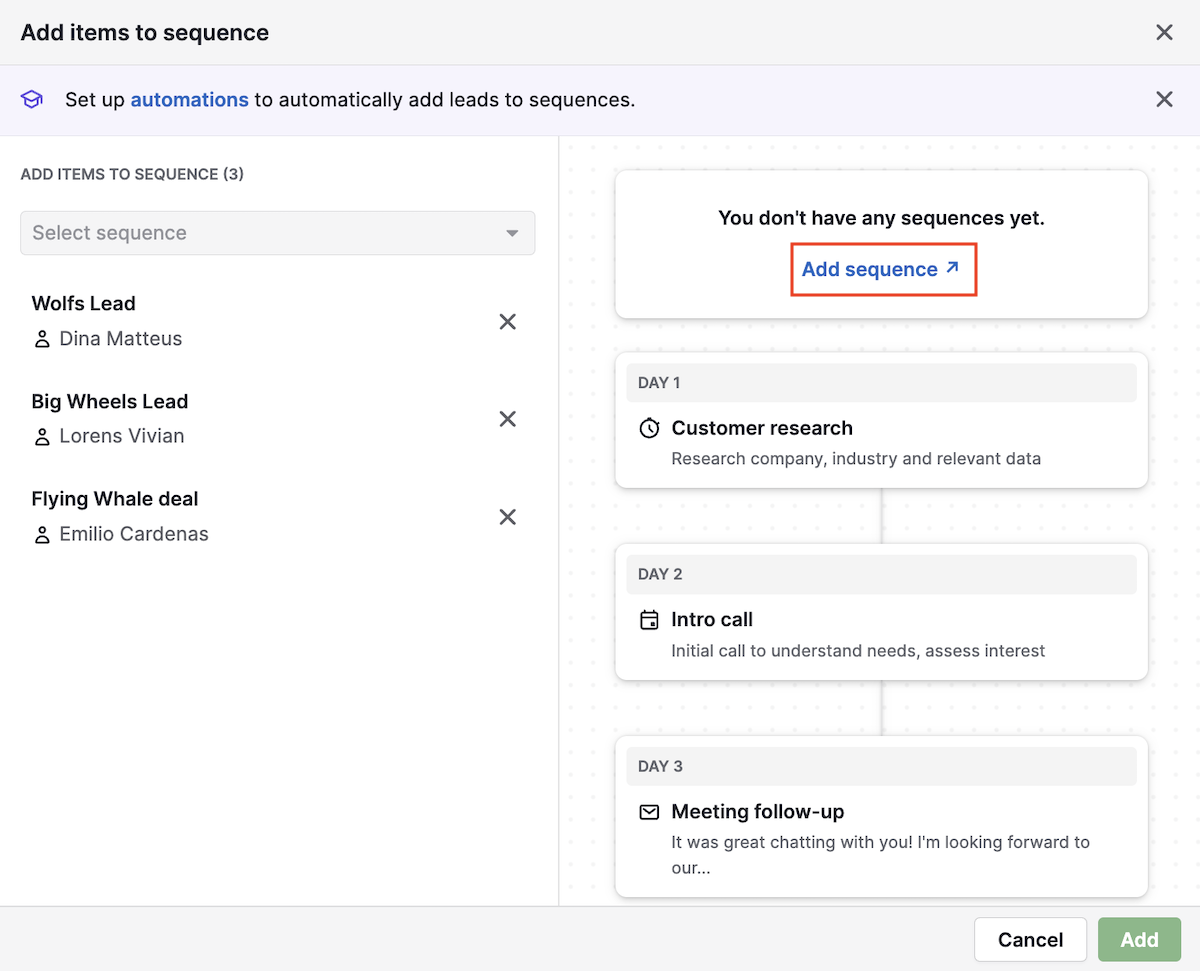
Task: Remove Flying Whale deal from the list
Action: click(507, 516)
